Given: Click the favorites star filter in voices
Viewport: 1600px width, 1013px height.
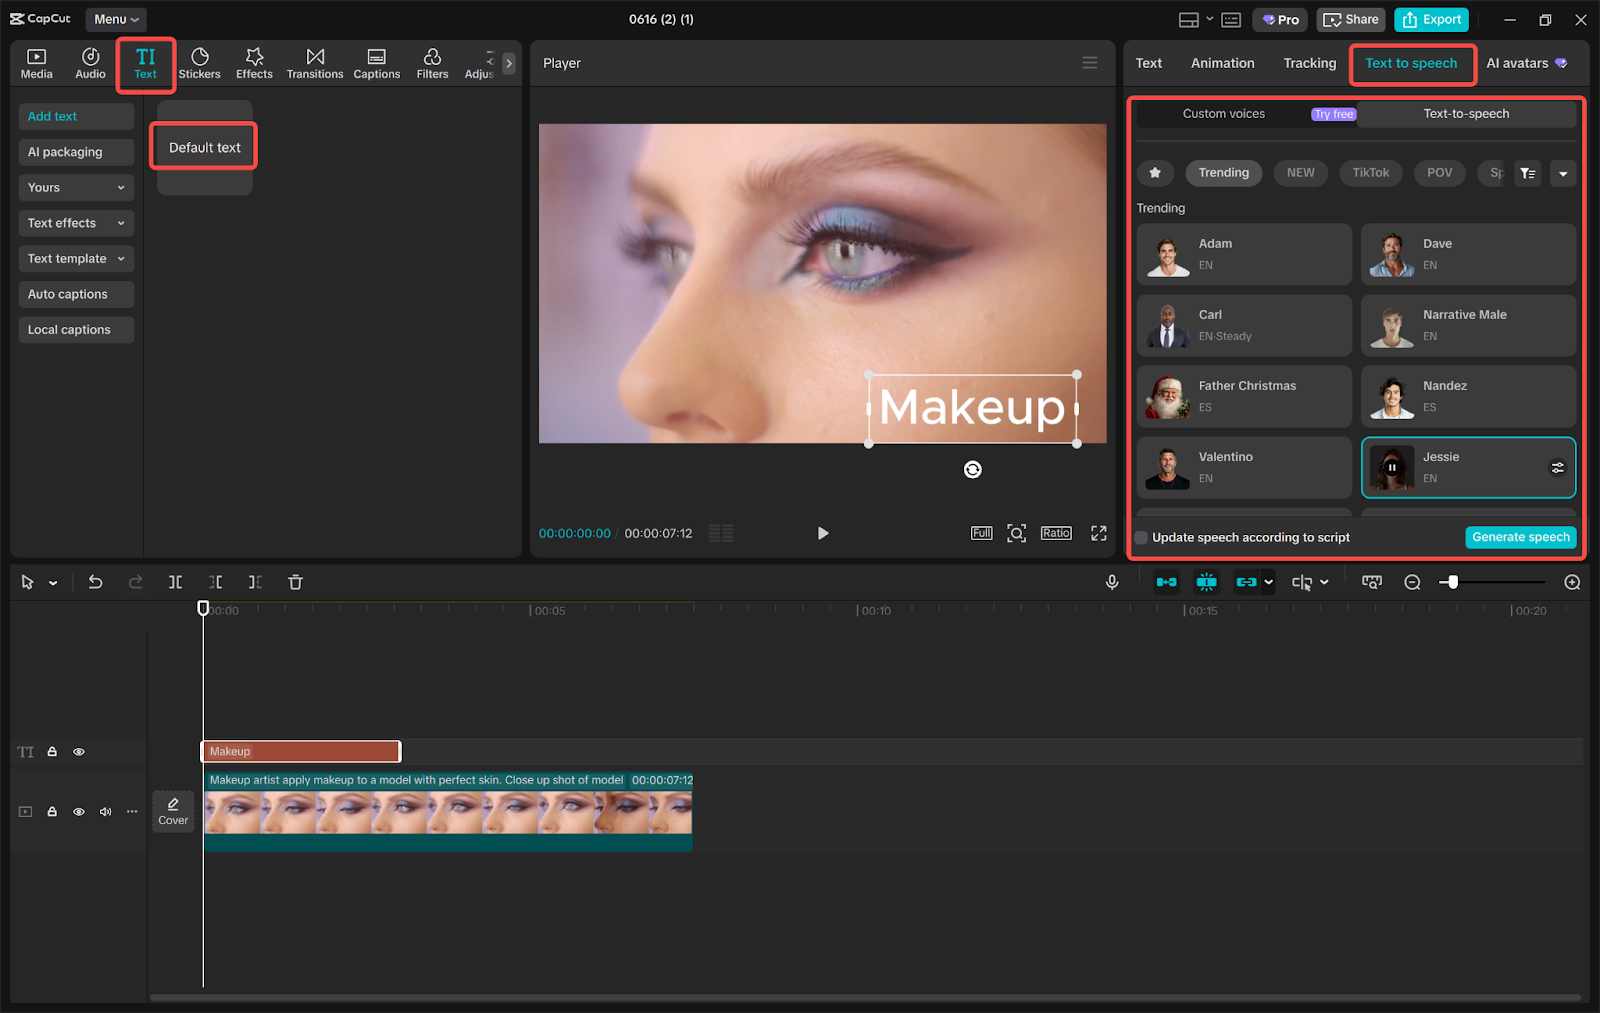Looking at the screenshot, I should (x=1155, y=173).
